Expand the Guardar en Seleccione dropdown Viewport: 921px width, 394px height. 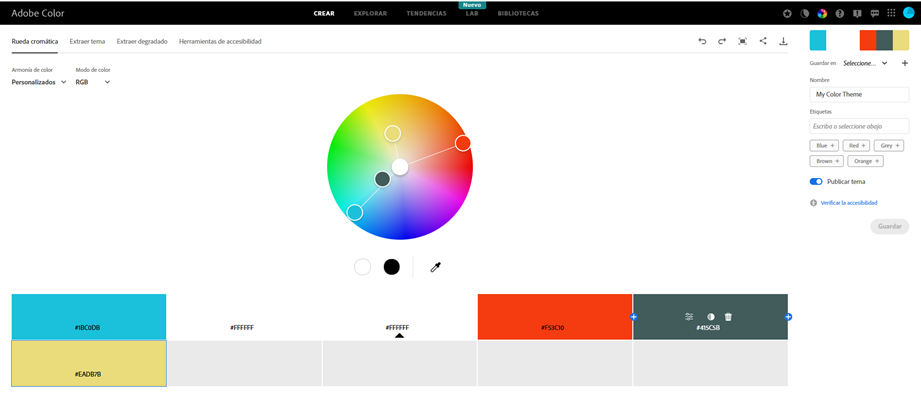(x=865, y=63)
